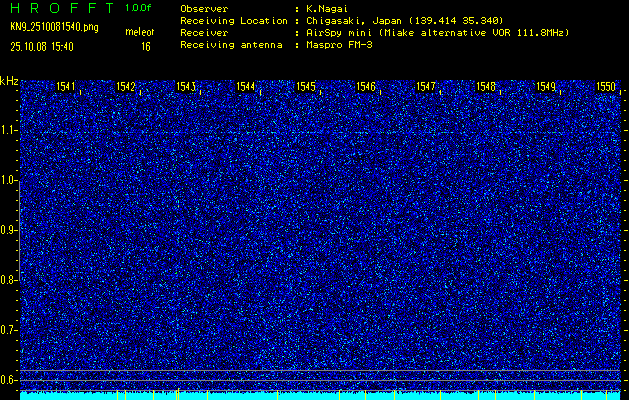Select the Maspro FM-3 antenna text
Screen dimensions: 629x400
[x=340, y=44]
